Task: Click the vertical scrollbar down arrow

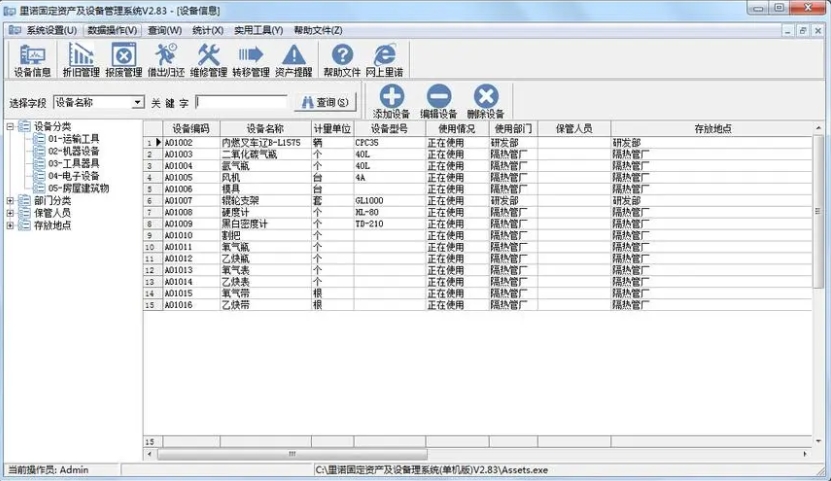Action: (818, 441)
